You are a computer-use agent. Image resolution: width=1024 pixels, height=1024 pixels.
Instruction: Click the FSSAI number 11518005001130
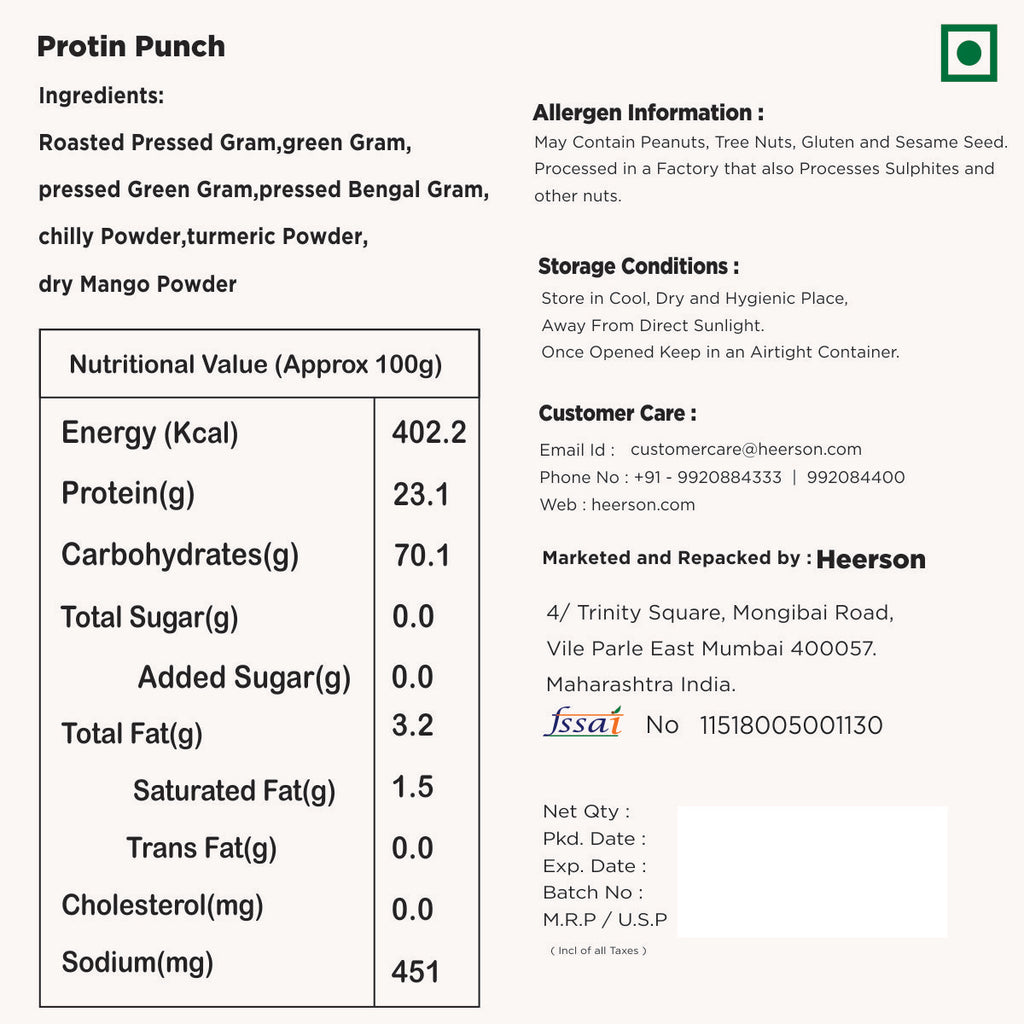tap(791, 726)
